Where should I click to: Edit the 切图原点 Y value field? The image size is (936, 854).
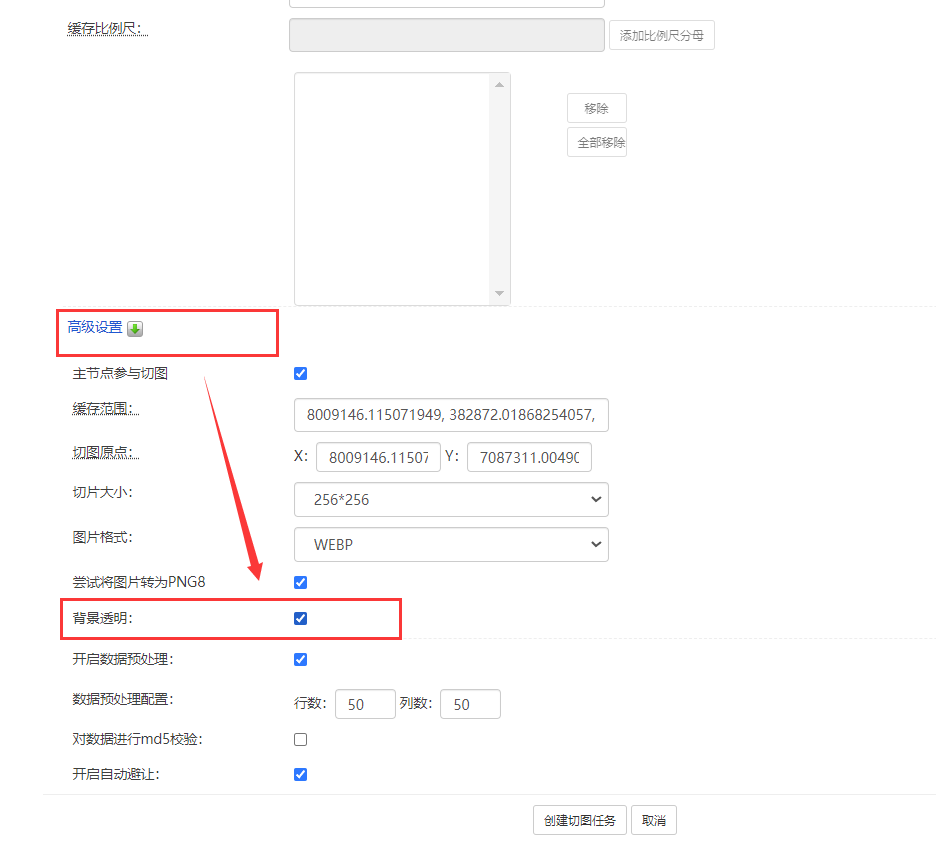point(529,457)
